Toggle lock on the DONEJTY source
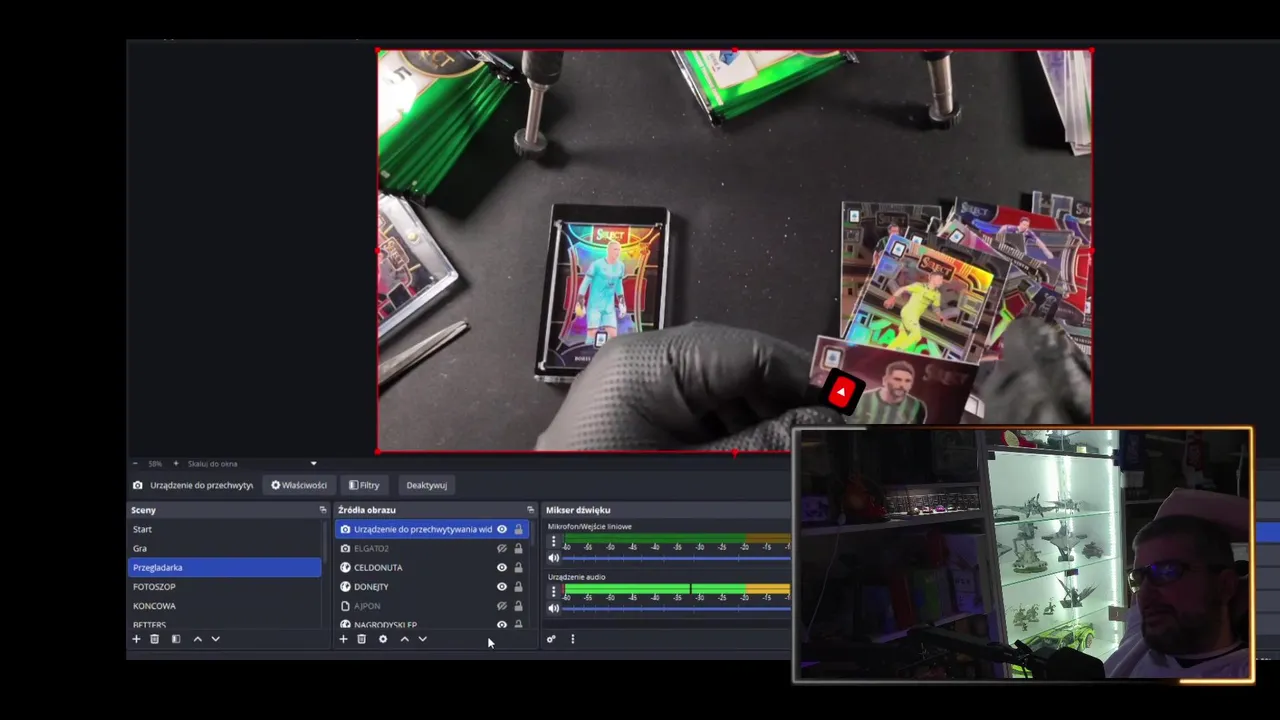This screenshot has height=720, width=1280. [518, 586]
